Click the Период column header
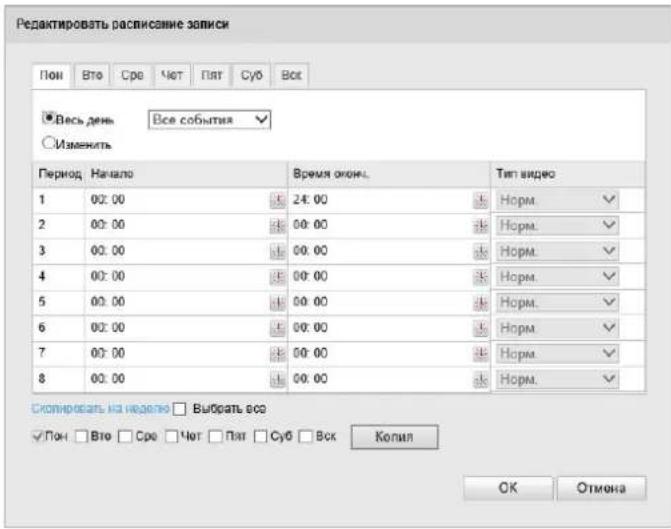This screenshot has width=671, height=529. (60, 174)
